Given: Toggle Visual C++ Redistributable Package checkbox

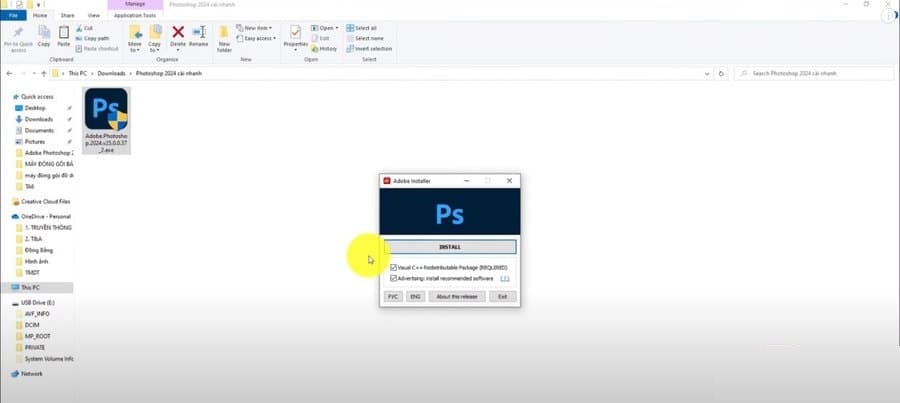Looking at the screenshot, I should (393, 268).
